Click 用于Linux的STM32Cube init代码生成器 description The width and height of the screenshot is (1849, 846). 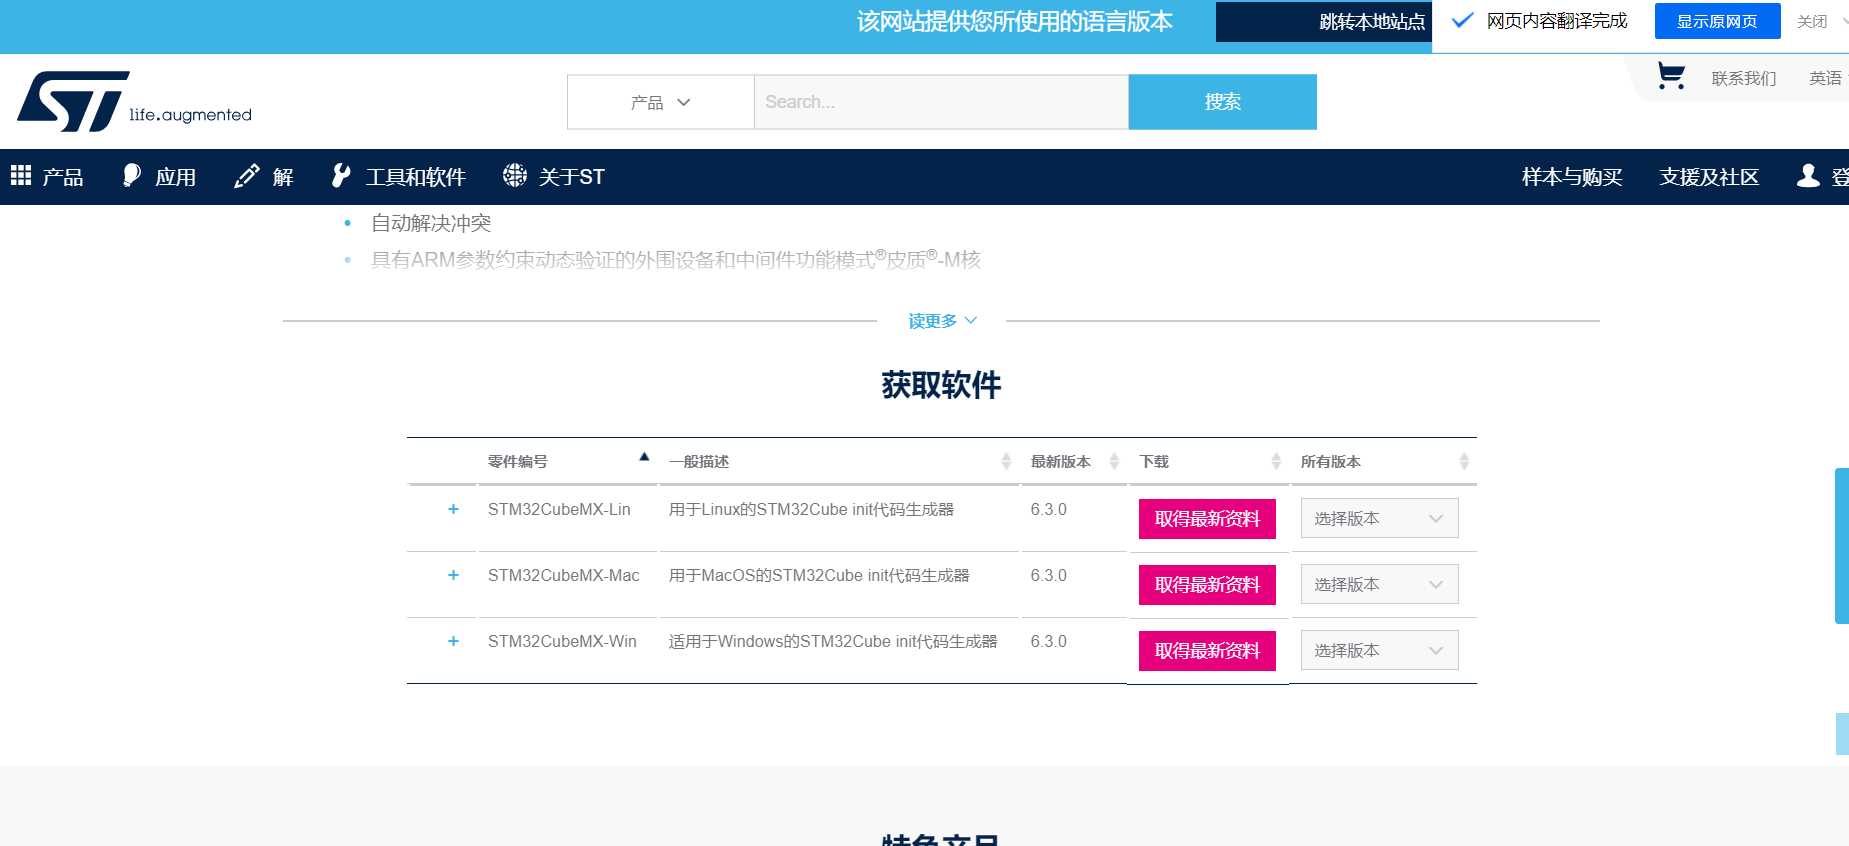tap(811, 509)
